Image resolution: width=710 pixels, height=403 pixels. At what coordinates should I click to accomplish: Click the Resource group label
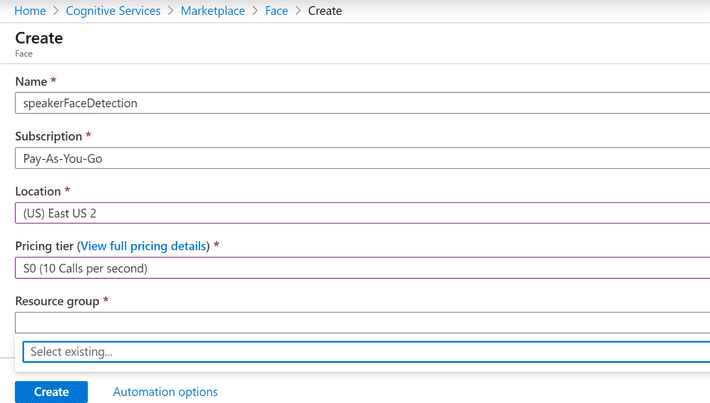(57, 301)
